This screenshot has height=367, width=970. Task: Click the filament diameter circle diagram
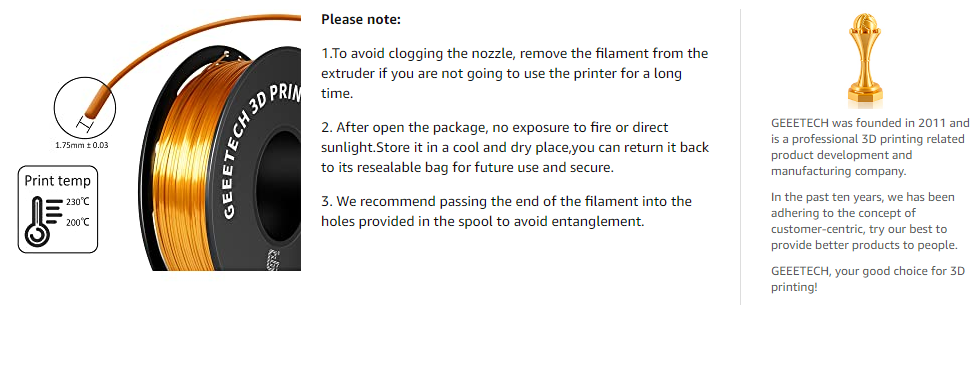pyautogui.click(x=85, y=108)
